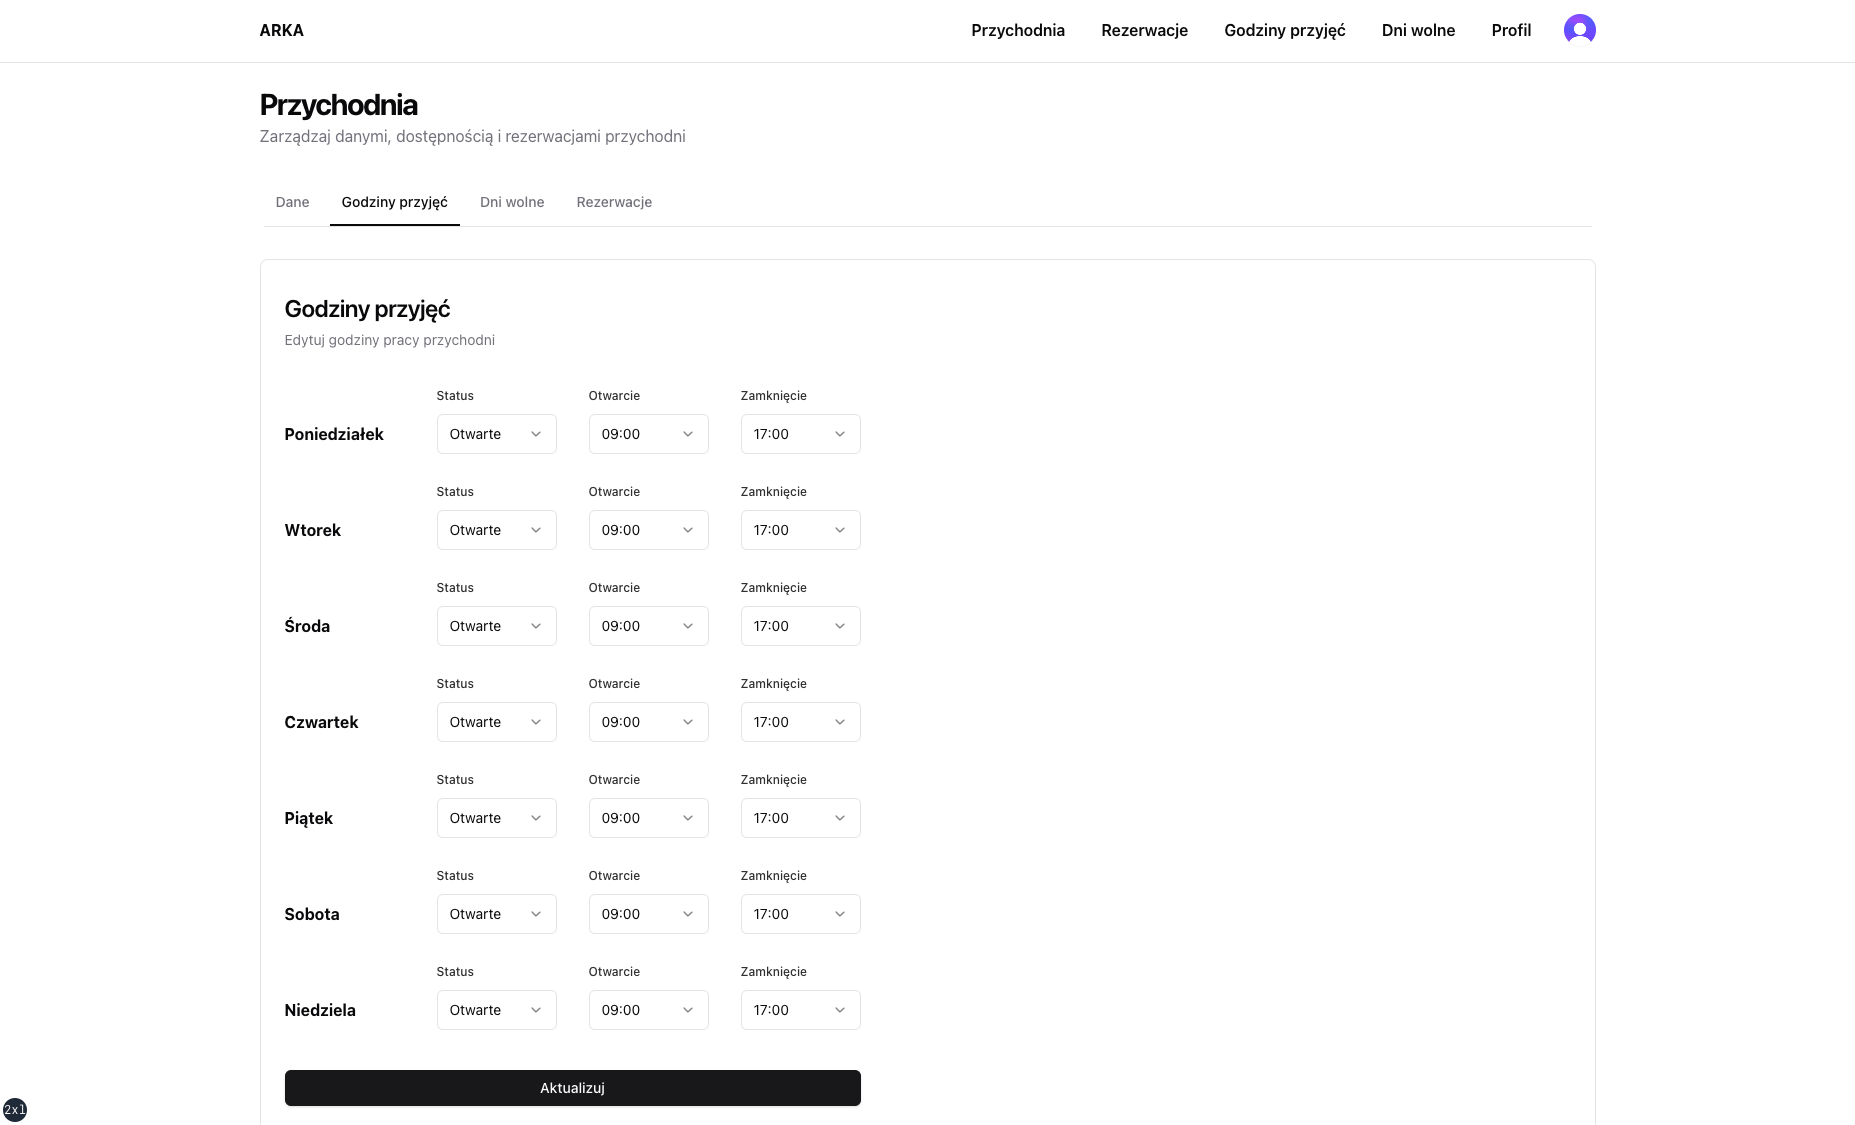The height and width of the screenshot is (1125, 1855).
Task: Open the user avatar profile icon
Action: [1579, 30]
